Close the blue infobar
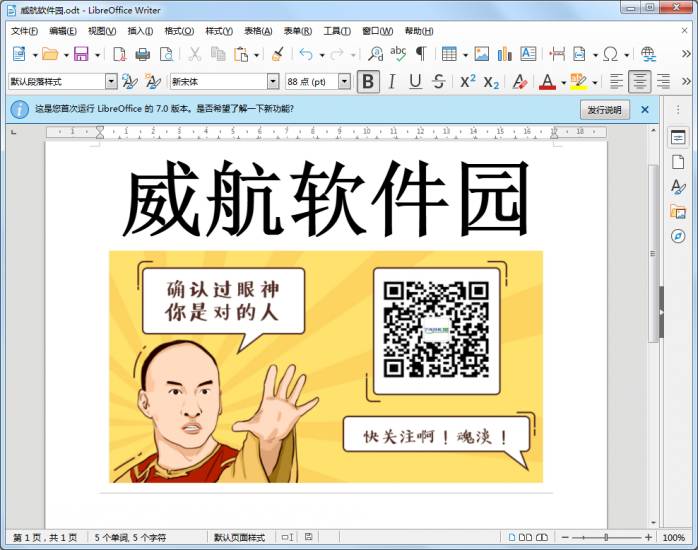The height and width of the screenshot is (550, 698). (x=645, y=109)
